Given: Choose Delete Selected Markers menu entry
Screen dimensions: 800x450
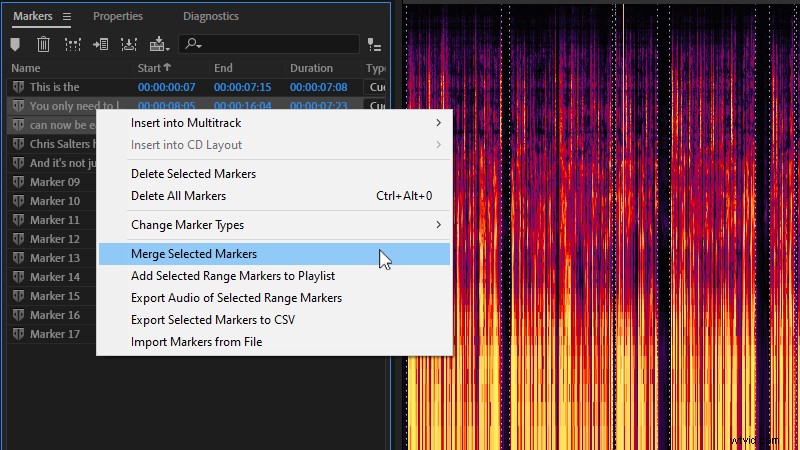Looking at the screenshot, I should 274,174.
